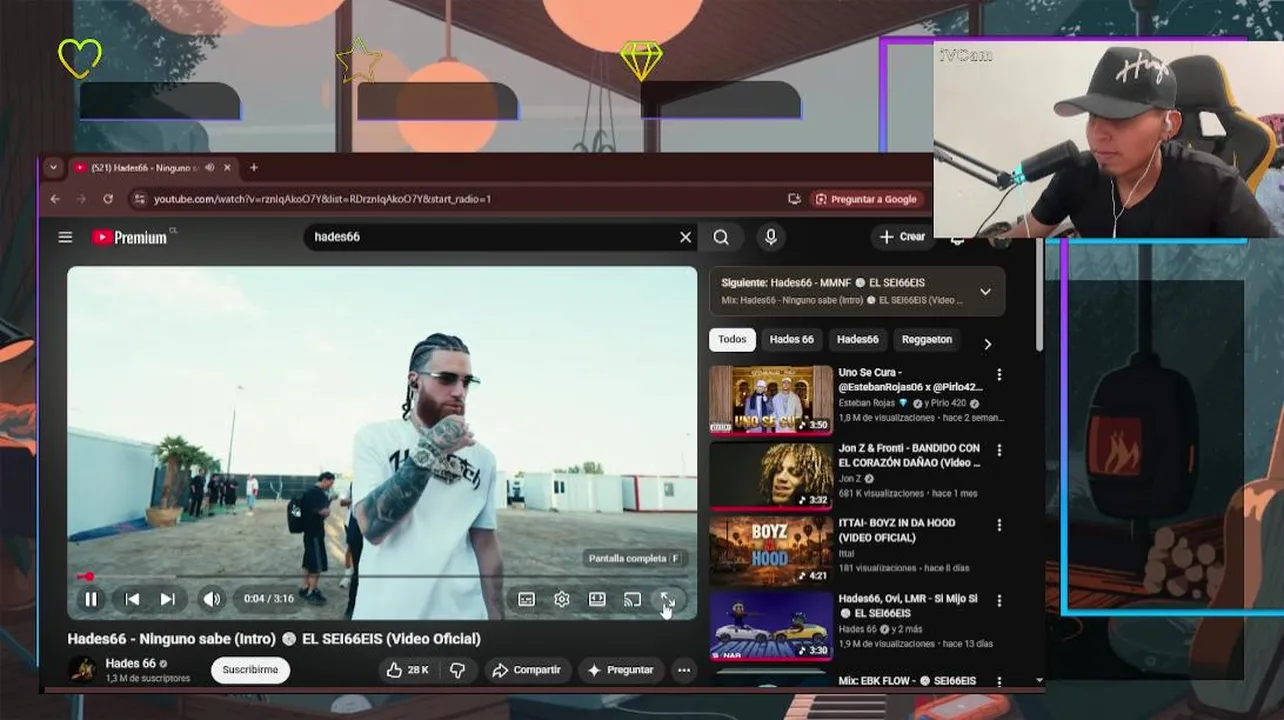Go to the previous video in the player
This screenshot has width=1284, height=720.
click(132, 599)
